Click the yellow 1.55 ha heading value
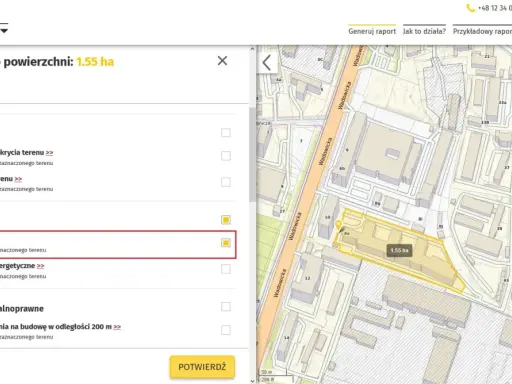This screenshot has width=512, height=384. [95, 62]
